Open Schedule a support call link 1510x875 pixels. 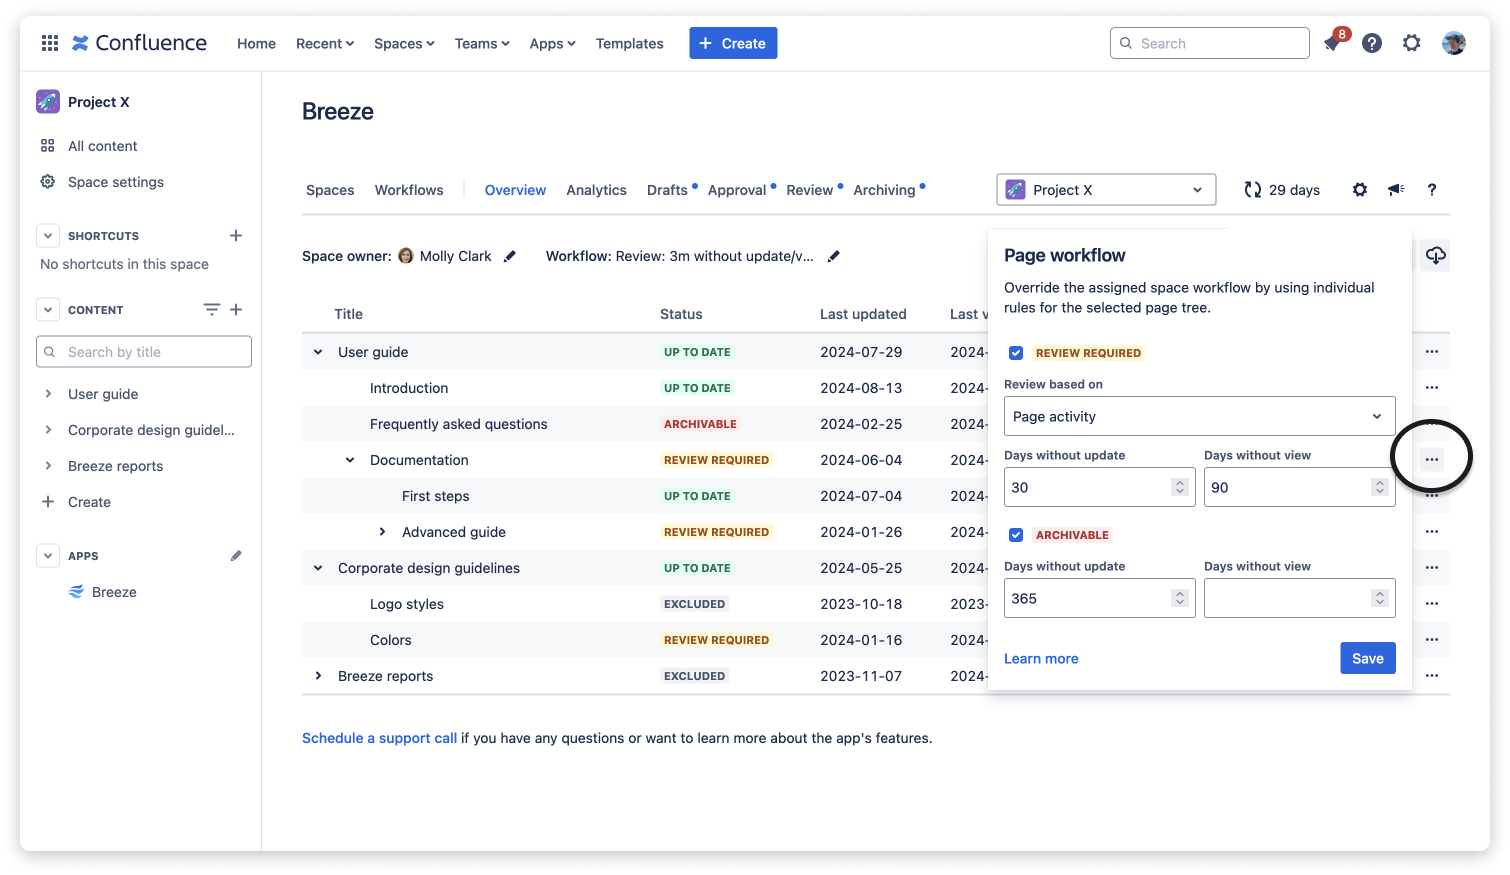click(379, 738)
